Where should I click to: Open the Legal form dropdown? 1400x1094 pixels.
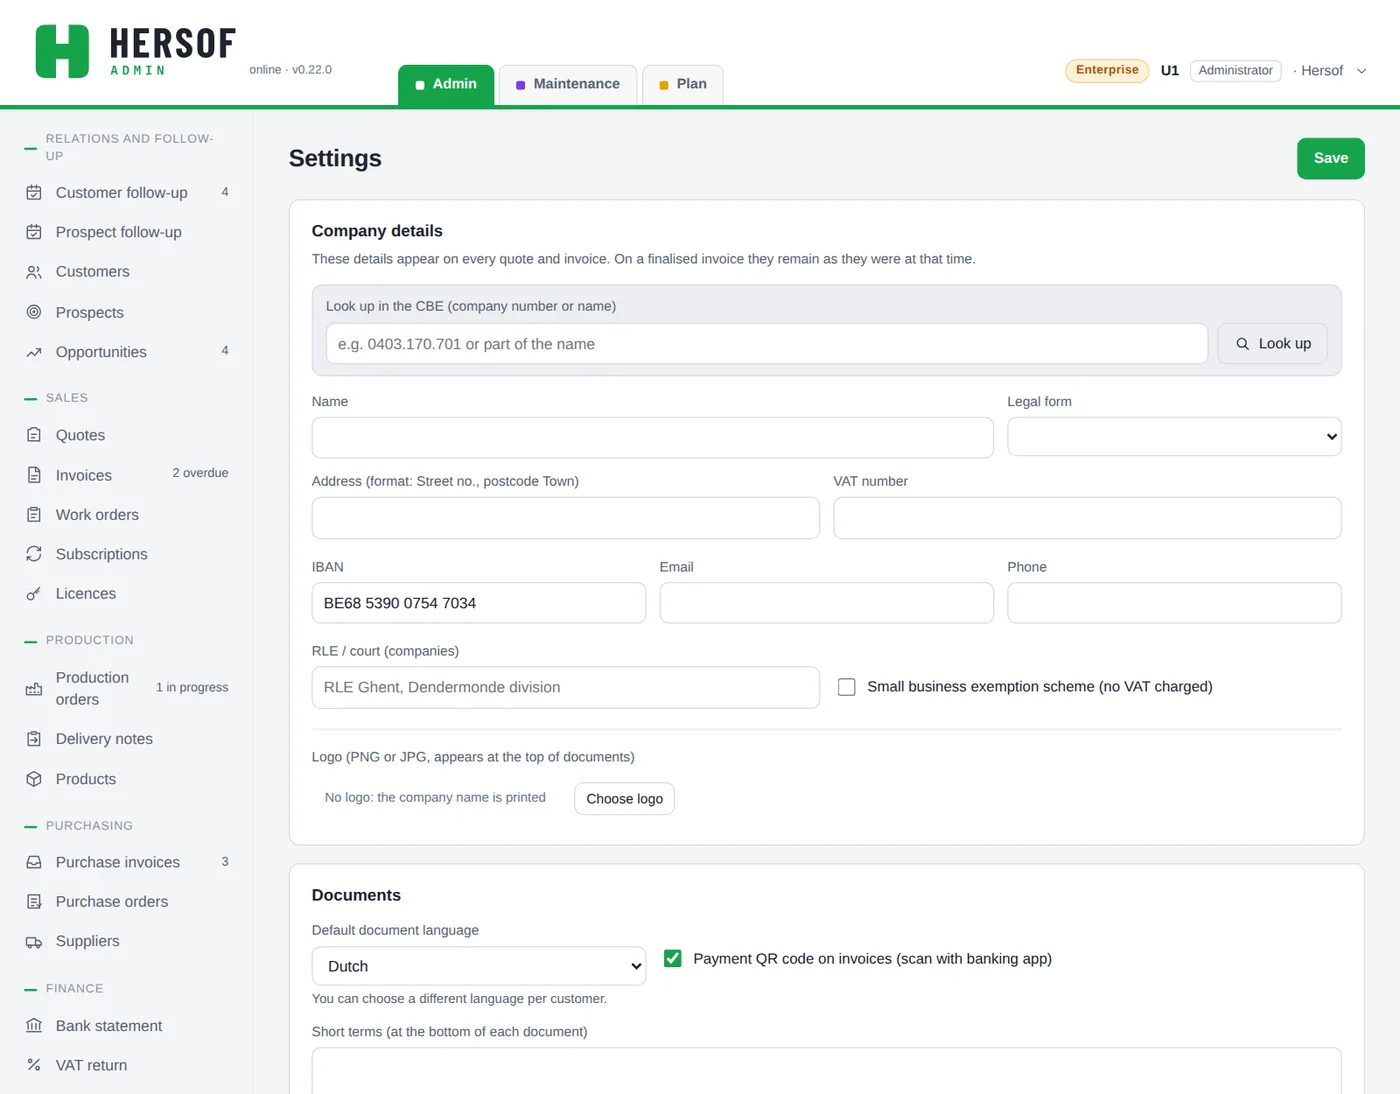click(1174, 436)
